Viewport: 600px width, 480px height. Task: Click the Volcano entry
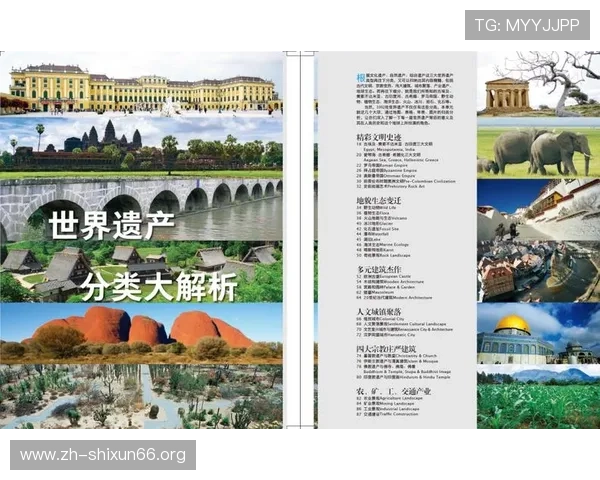point(382,218)
